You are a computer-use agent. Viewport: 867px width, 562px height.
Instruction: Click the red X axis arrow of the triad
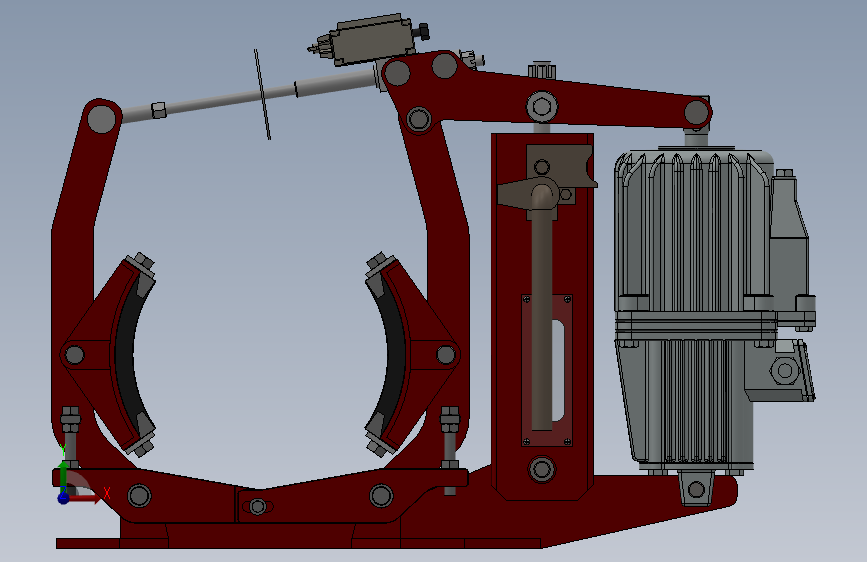coord(84,499)
